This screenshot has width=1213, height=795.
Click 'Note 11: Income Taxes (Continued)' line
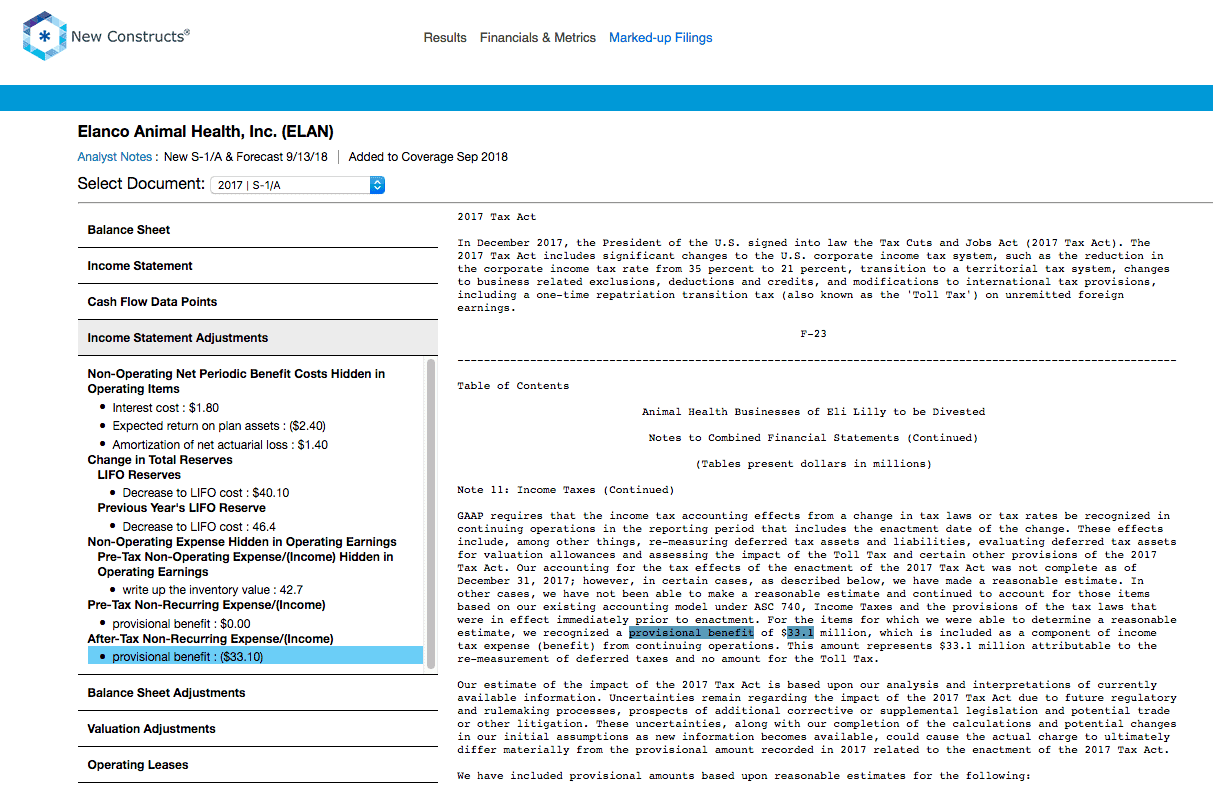566,490
